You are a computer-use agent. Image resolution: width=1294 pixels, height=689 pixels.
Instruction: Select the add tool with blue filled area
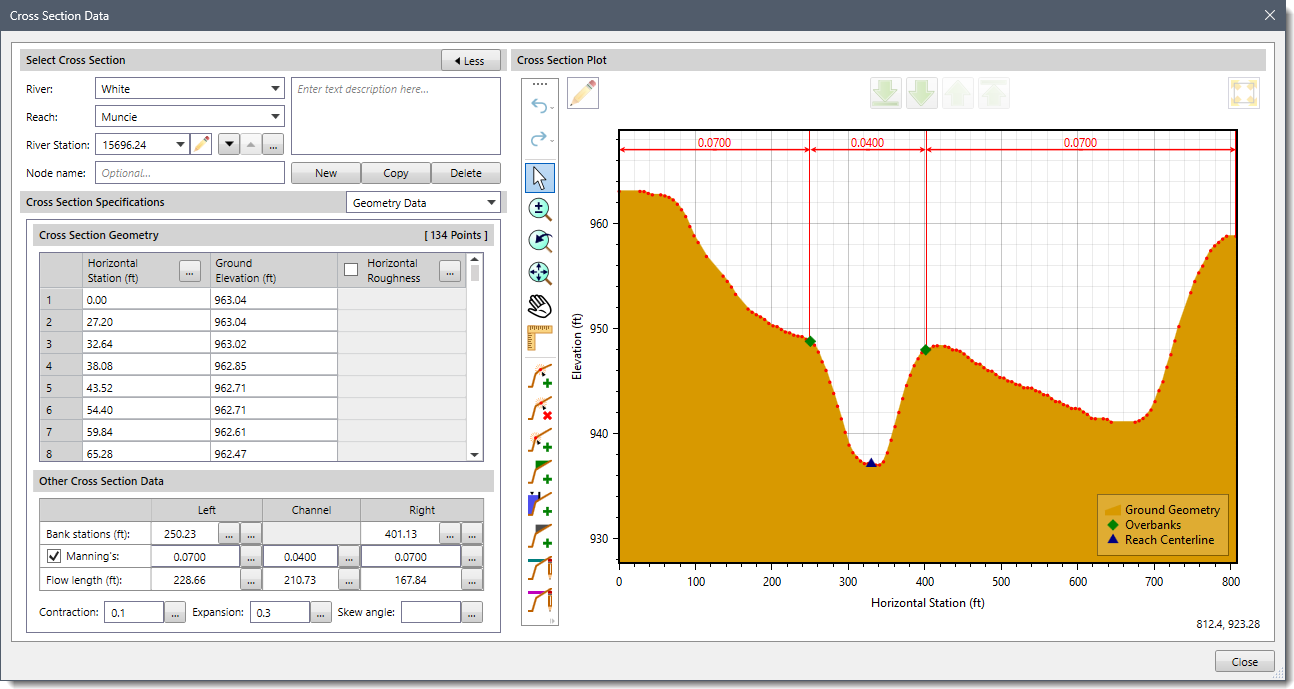click(540, 504)
